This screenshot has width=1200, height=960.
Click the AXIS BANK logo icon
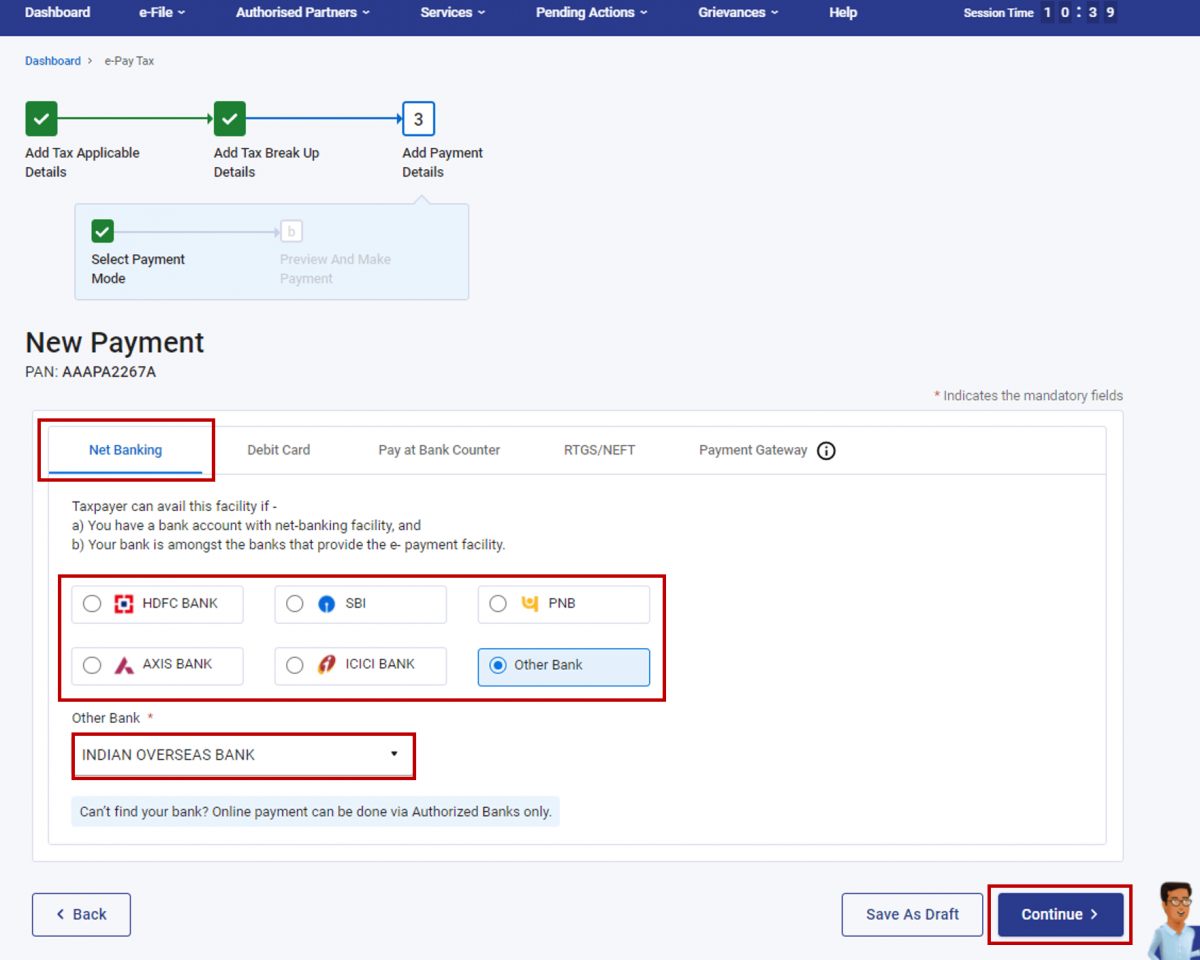coord(123,665)
